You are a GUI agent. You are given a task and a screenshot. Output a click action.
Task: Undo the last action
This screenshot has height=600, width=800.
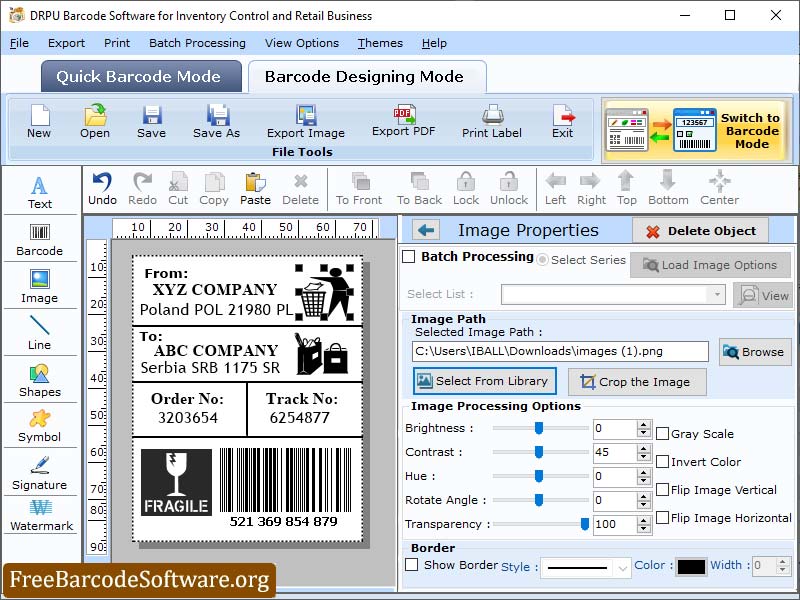(103, 189)
